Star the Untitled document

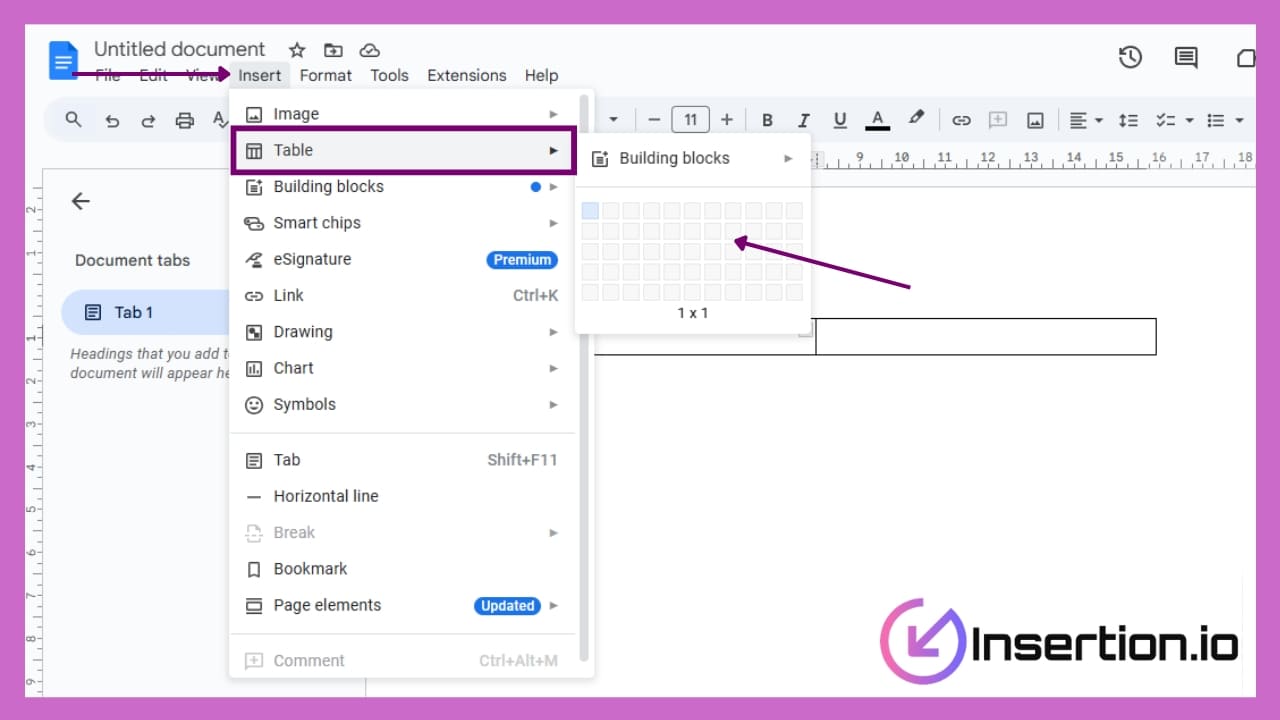(x=297, y=50)
